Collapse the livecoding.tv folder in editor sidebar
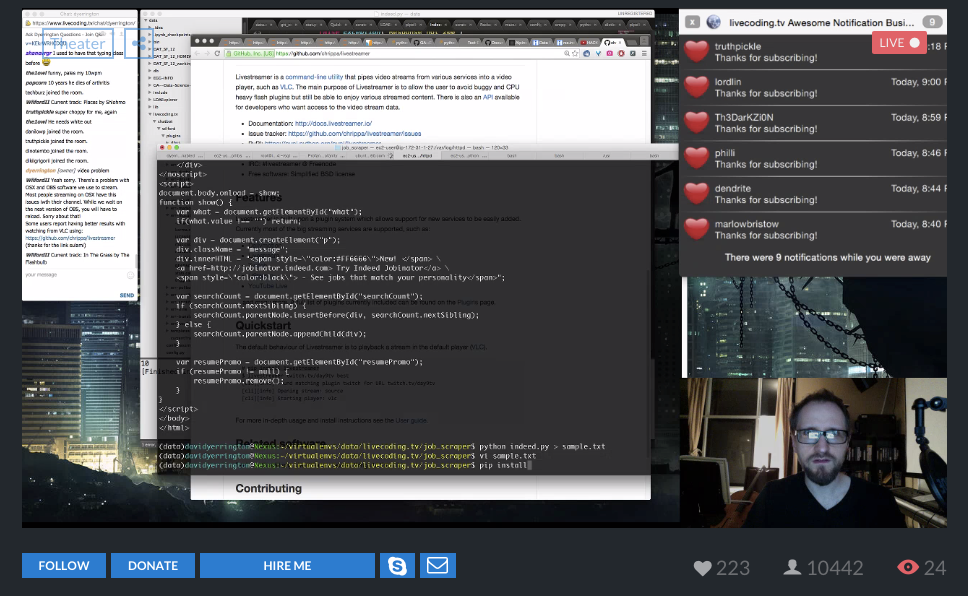The image size is (968, 596). (151, 114)
